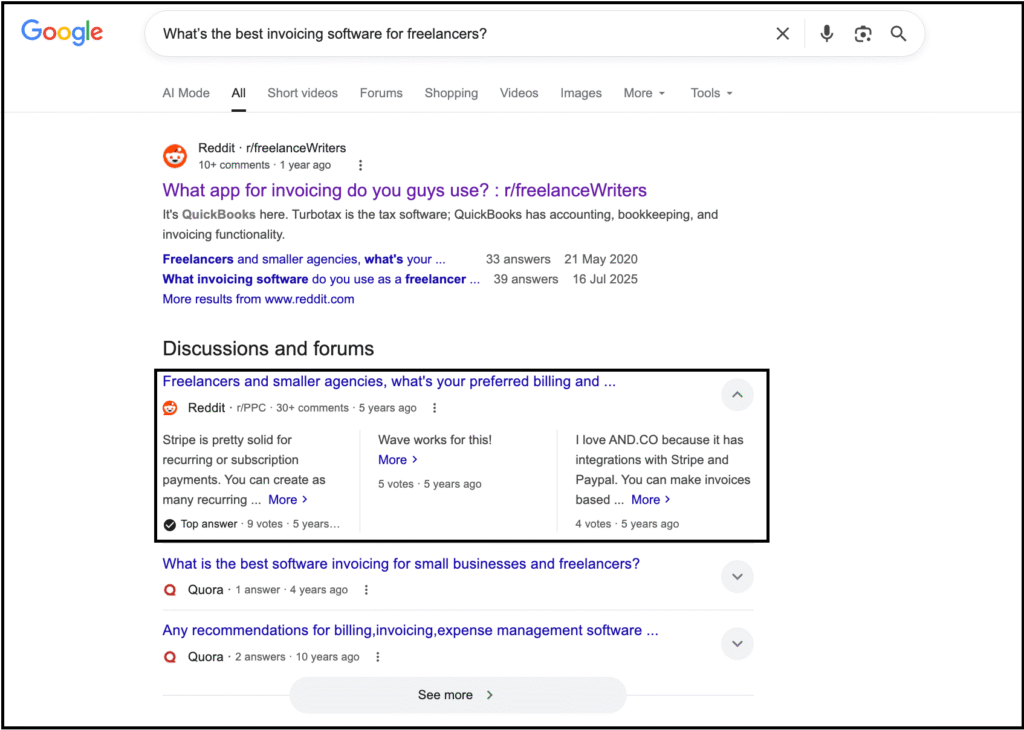Open the More search categories dropdown
The image size is (1024, 730).
pos(643,93)
